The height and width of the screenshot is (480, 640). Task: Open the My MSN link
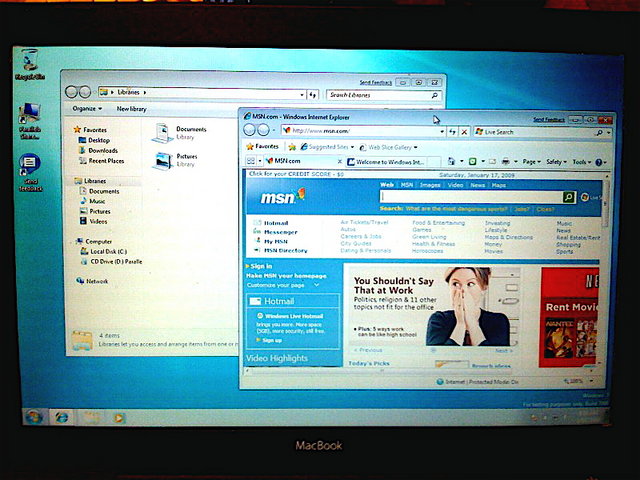click(x=276, y=241)
